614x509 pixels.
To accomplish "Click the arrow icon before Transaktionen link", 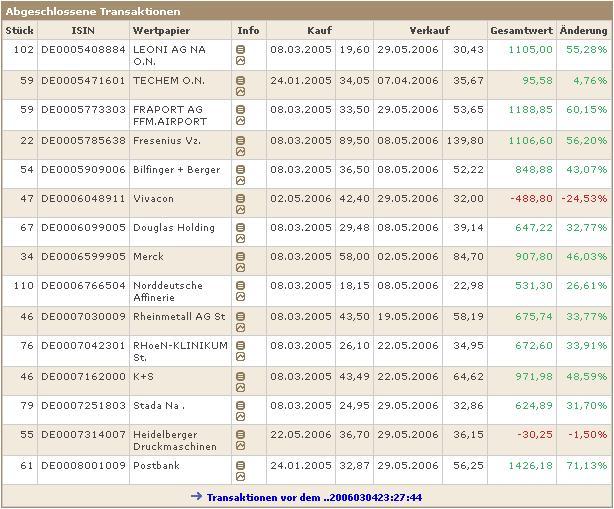I will 197,496.
